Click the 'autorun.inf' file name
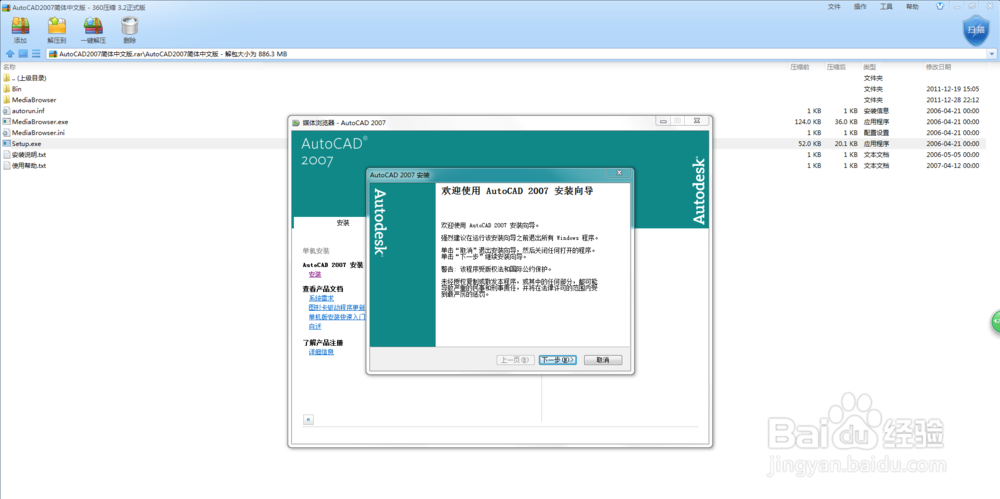The image size is (1000, 499). click(28, 110)
